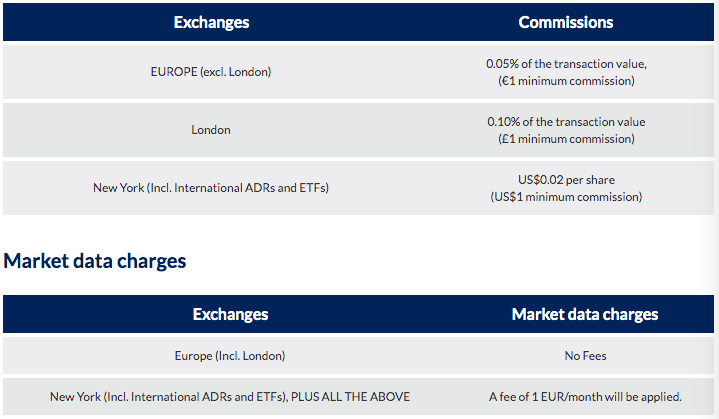
Task: Select the New York PLUS ALL THE ABOVE cell
Action: [x=230, y=397]
